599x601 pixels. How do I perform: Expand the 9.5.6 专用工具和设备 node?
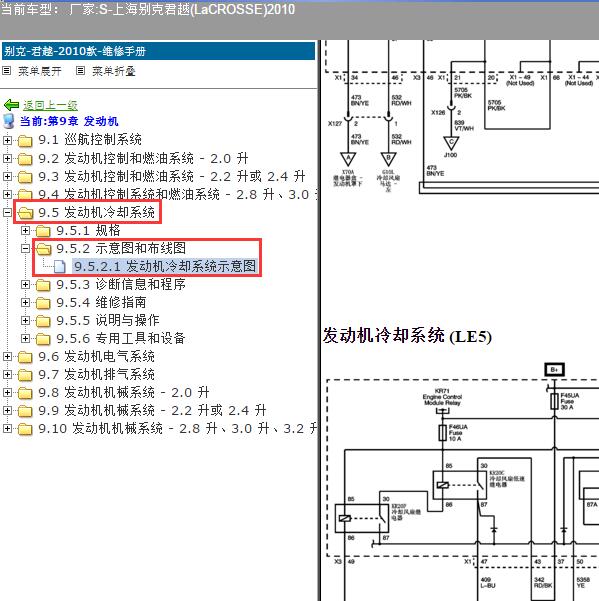click(25, 338)
